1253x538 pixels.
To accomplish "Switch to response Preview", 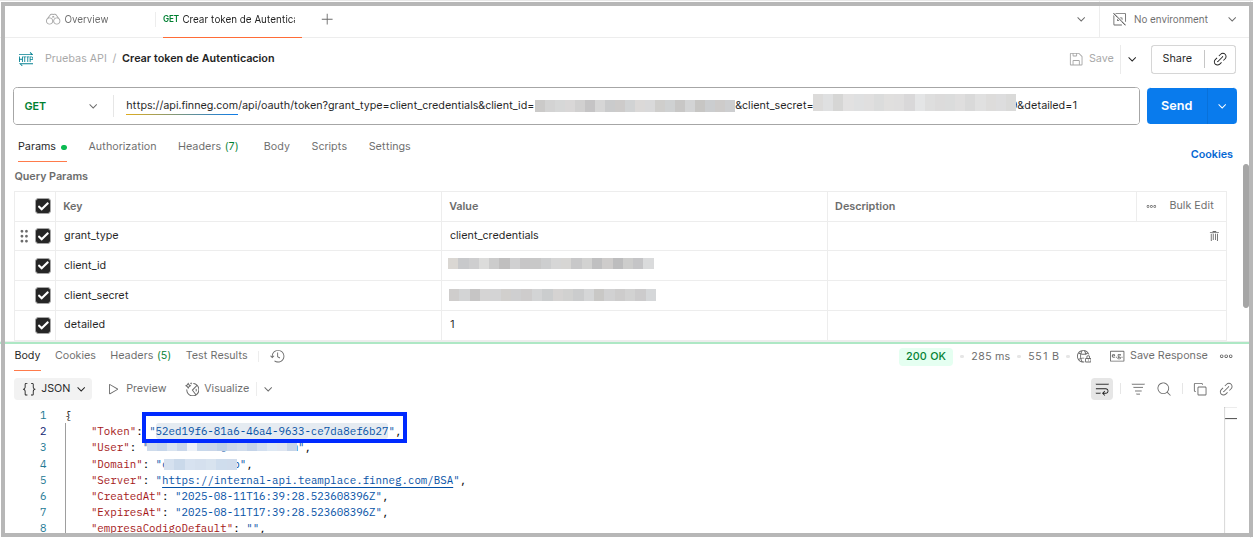I will click(137, 388).
